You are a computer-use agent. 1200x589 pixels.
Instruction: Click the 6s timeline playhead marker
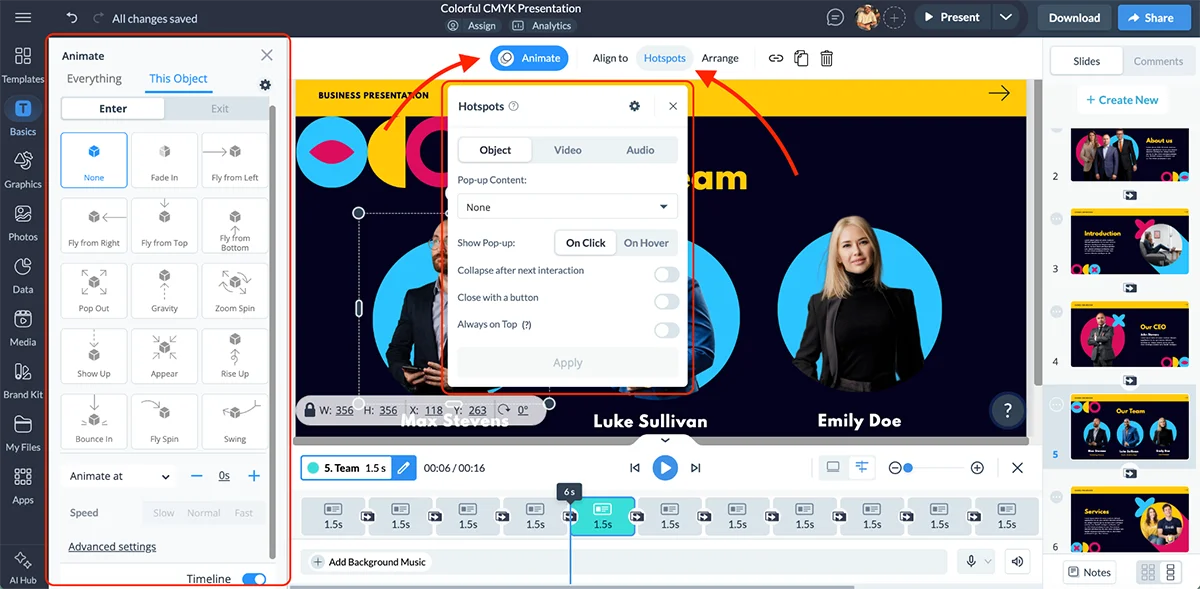[x=570, y=492]
